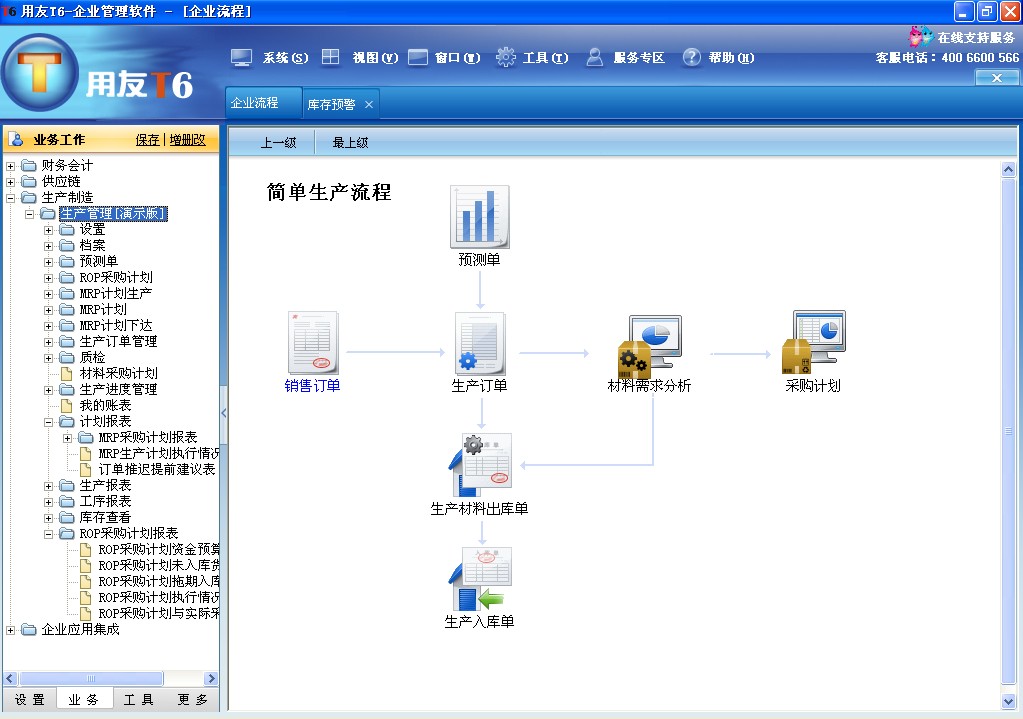Jump to top level with 最上级

tap(350, 142)
